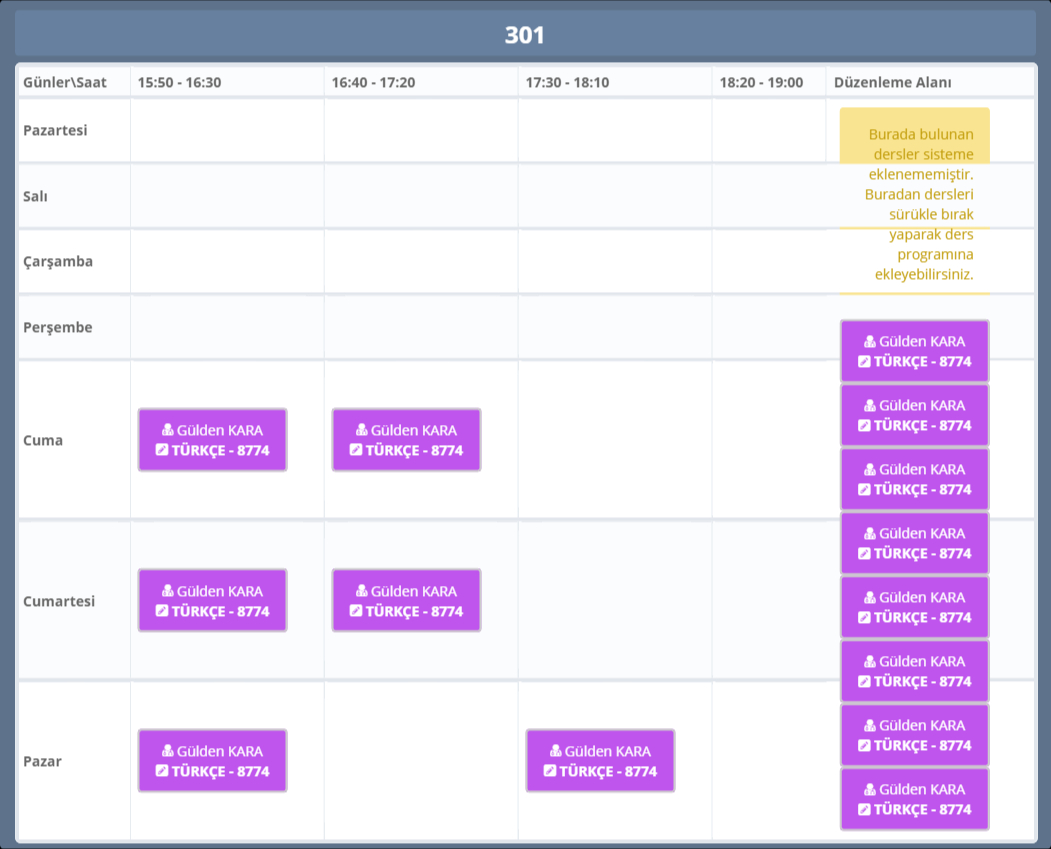Click the yellow information notice about unadded lessons
Screen dimensions: 1051x849
pyautogui.click(x=914, y=200)
